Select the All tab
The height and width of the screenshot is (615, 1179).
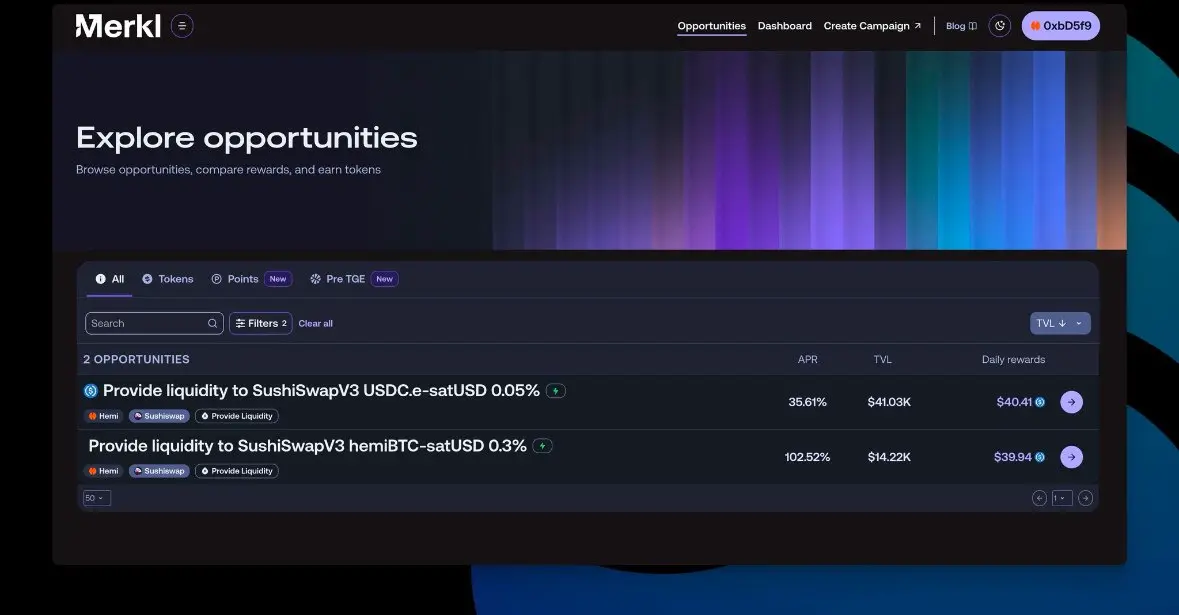tap(110, 279)
